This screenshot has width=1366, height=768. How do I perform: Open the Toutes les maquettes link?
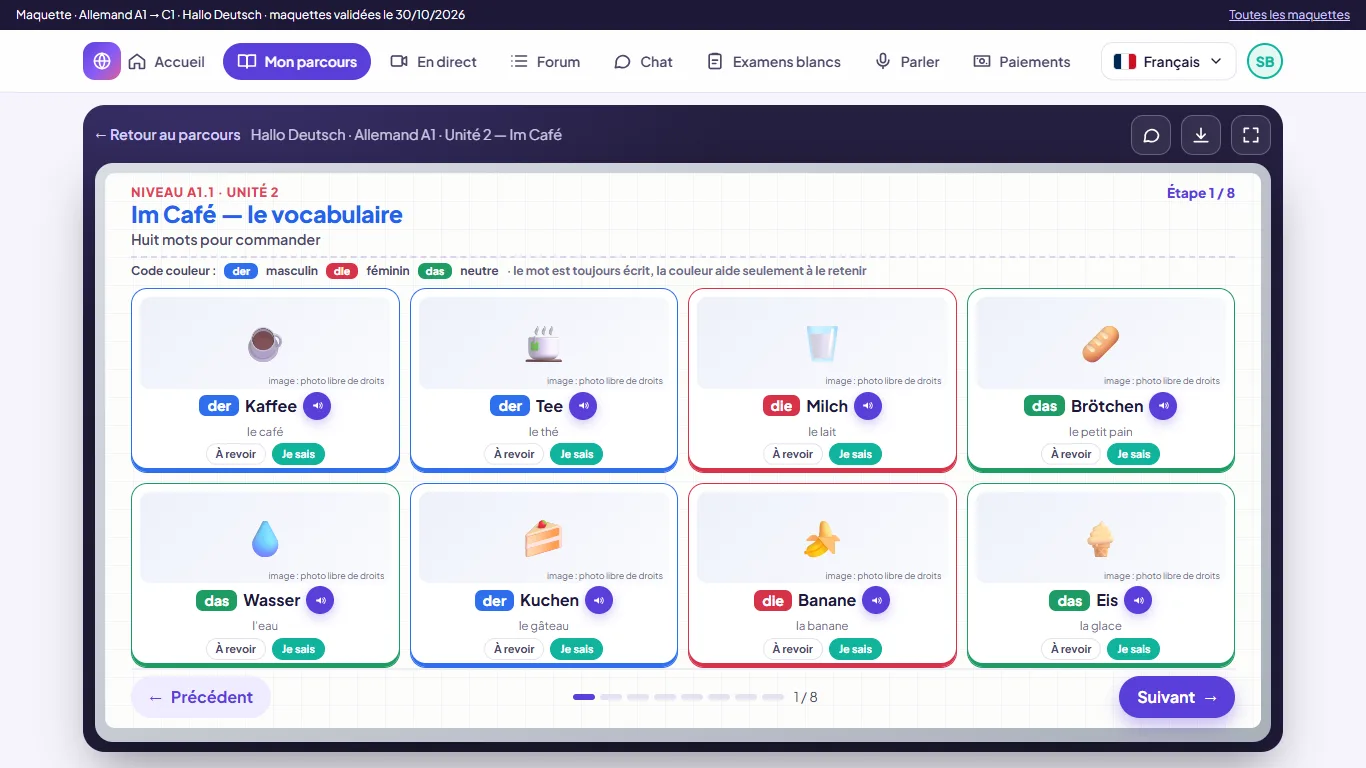click(x=1289, y=15)
